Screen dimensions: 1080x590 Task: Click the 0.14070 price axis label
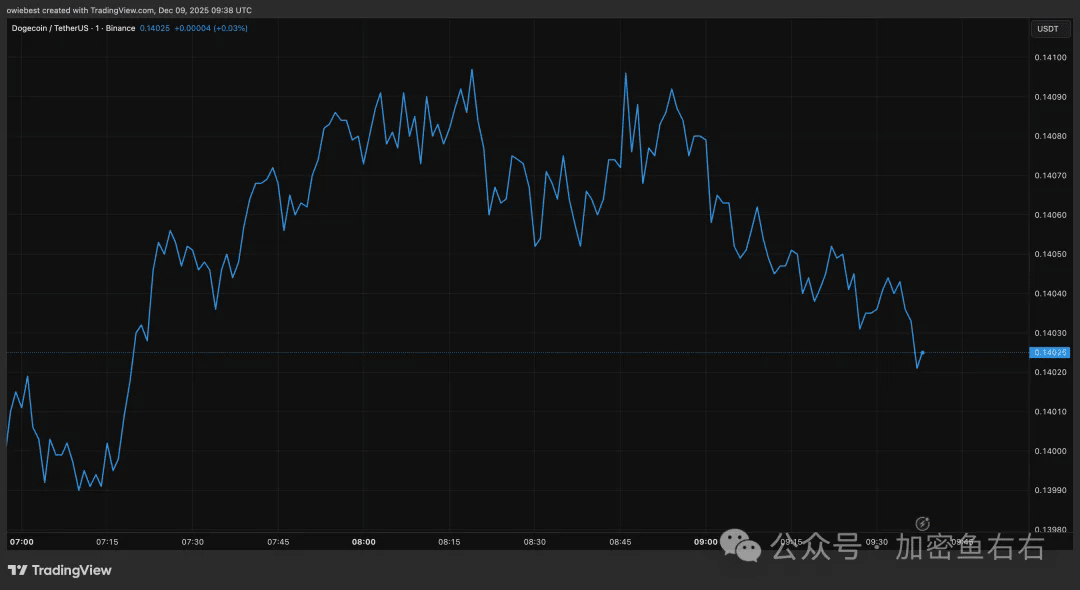(1050, 176)
